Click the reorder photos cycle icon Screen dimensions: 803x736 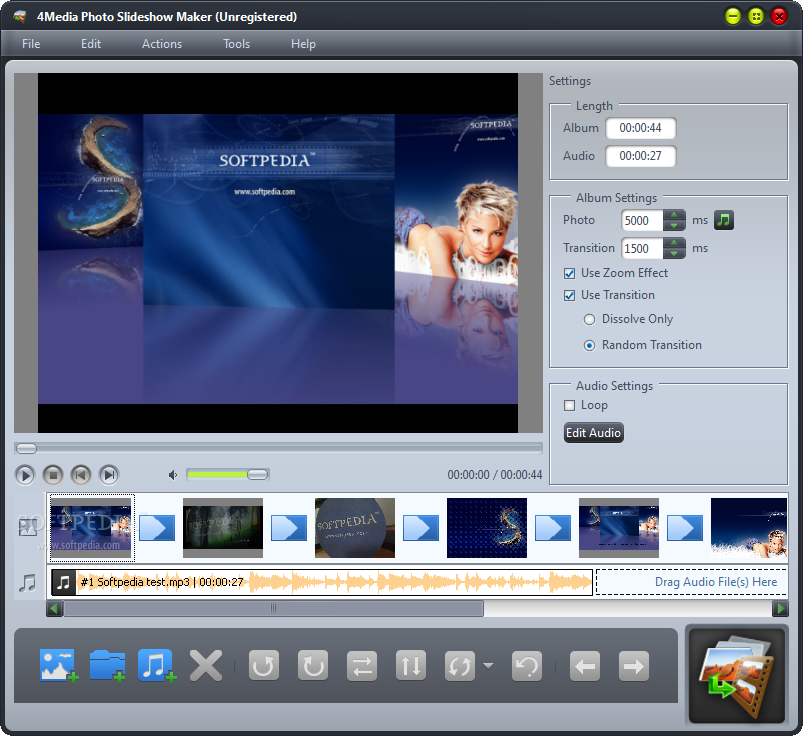(459, 666)
